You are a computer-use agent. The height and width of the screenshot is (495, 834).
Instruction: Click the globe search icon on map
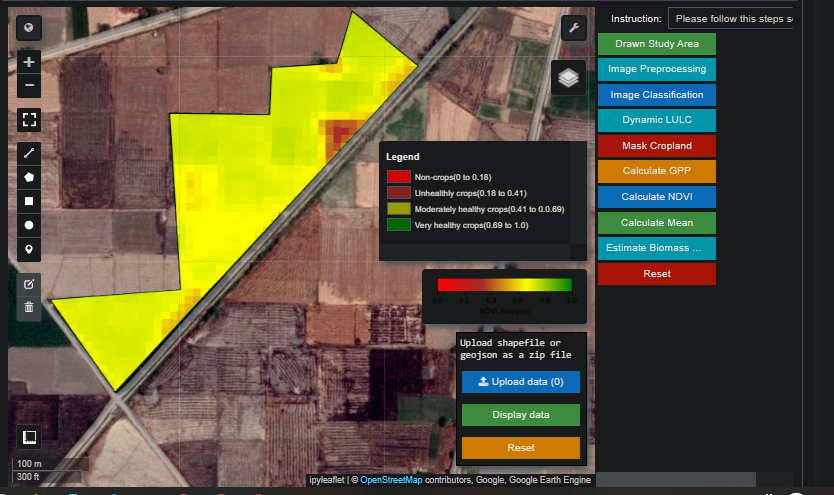pos(29,29)
